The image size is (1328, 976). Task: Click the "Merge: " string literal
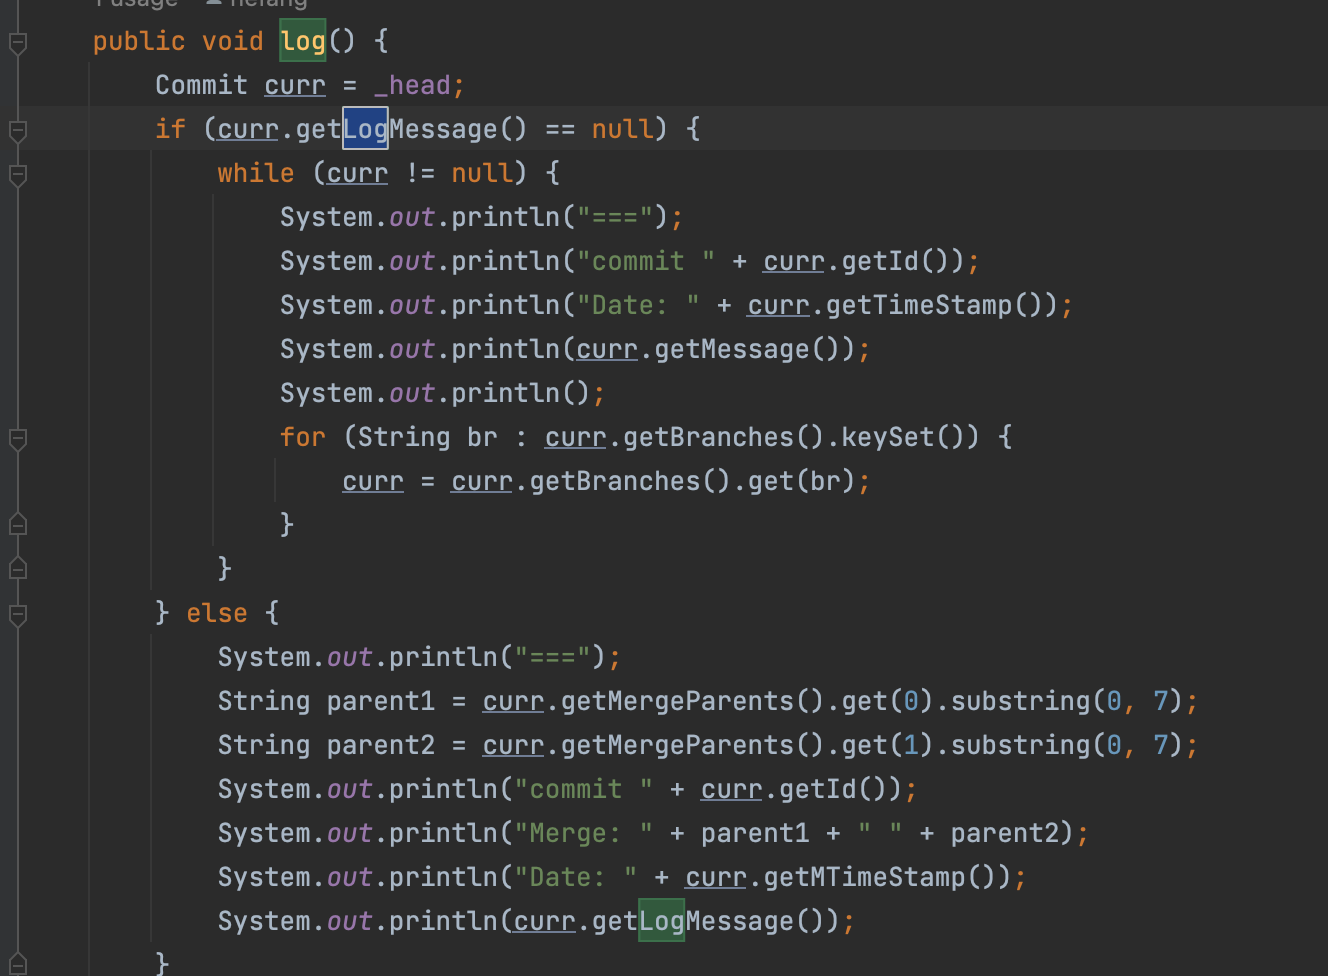click(583, 833)
